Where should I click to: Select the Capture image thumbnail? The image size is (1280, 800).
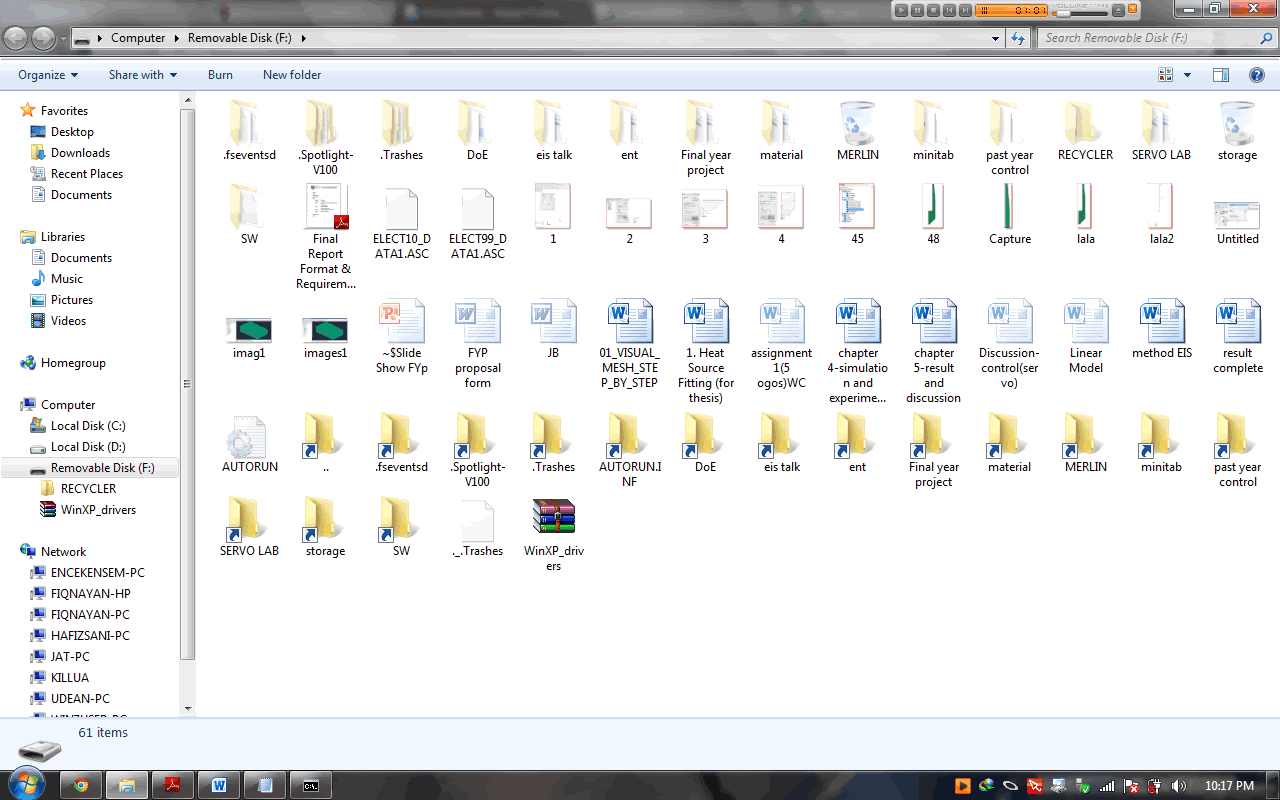1009,206
